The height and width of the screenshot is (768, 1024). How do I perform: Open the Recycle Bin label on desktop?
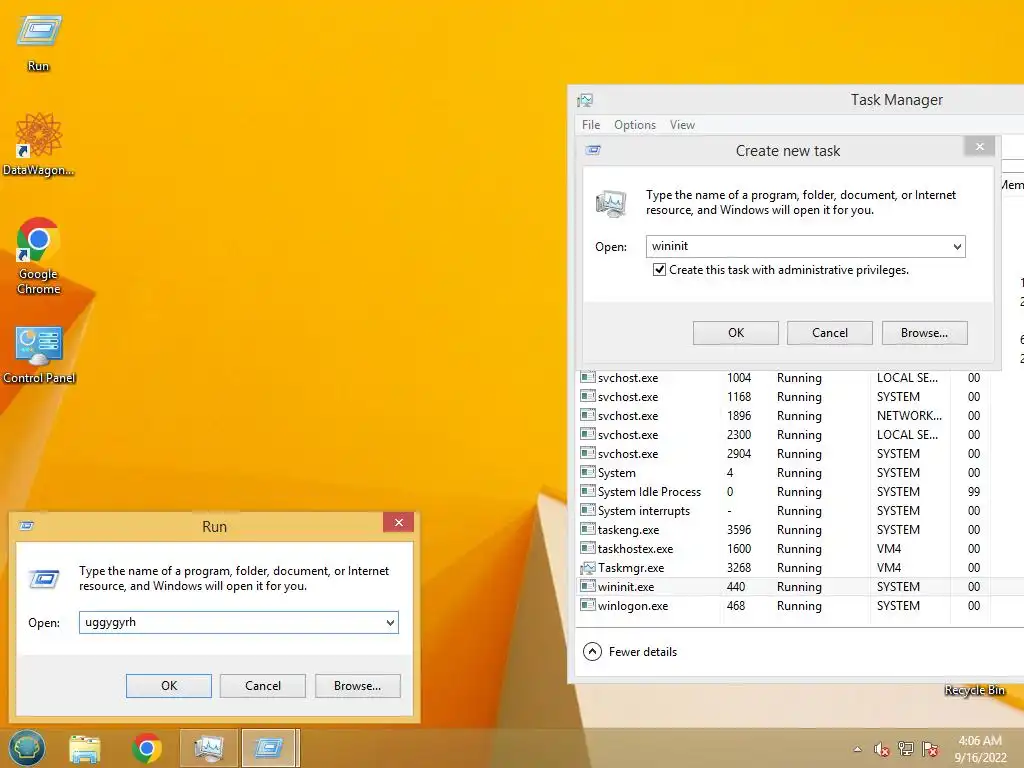(x=974, y=690)
